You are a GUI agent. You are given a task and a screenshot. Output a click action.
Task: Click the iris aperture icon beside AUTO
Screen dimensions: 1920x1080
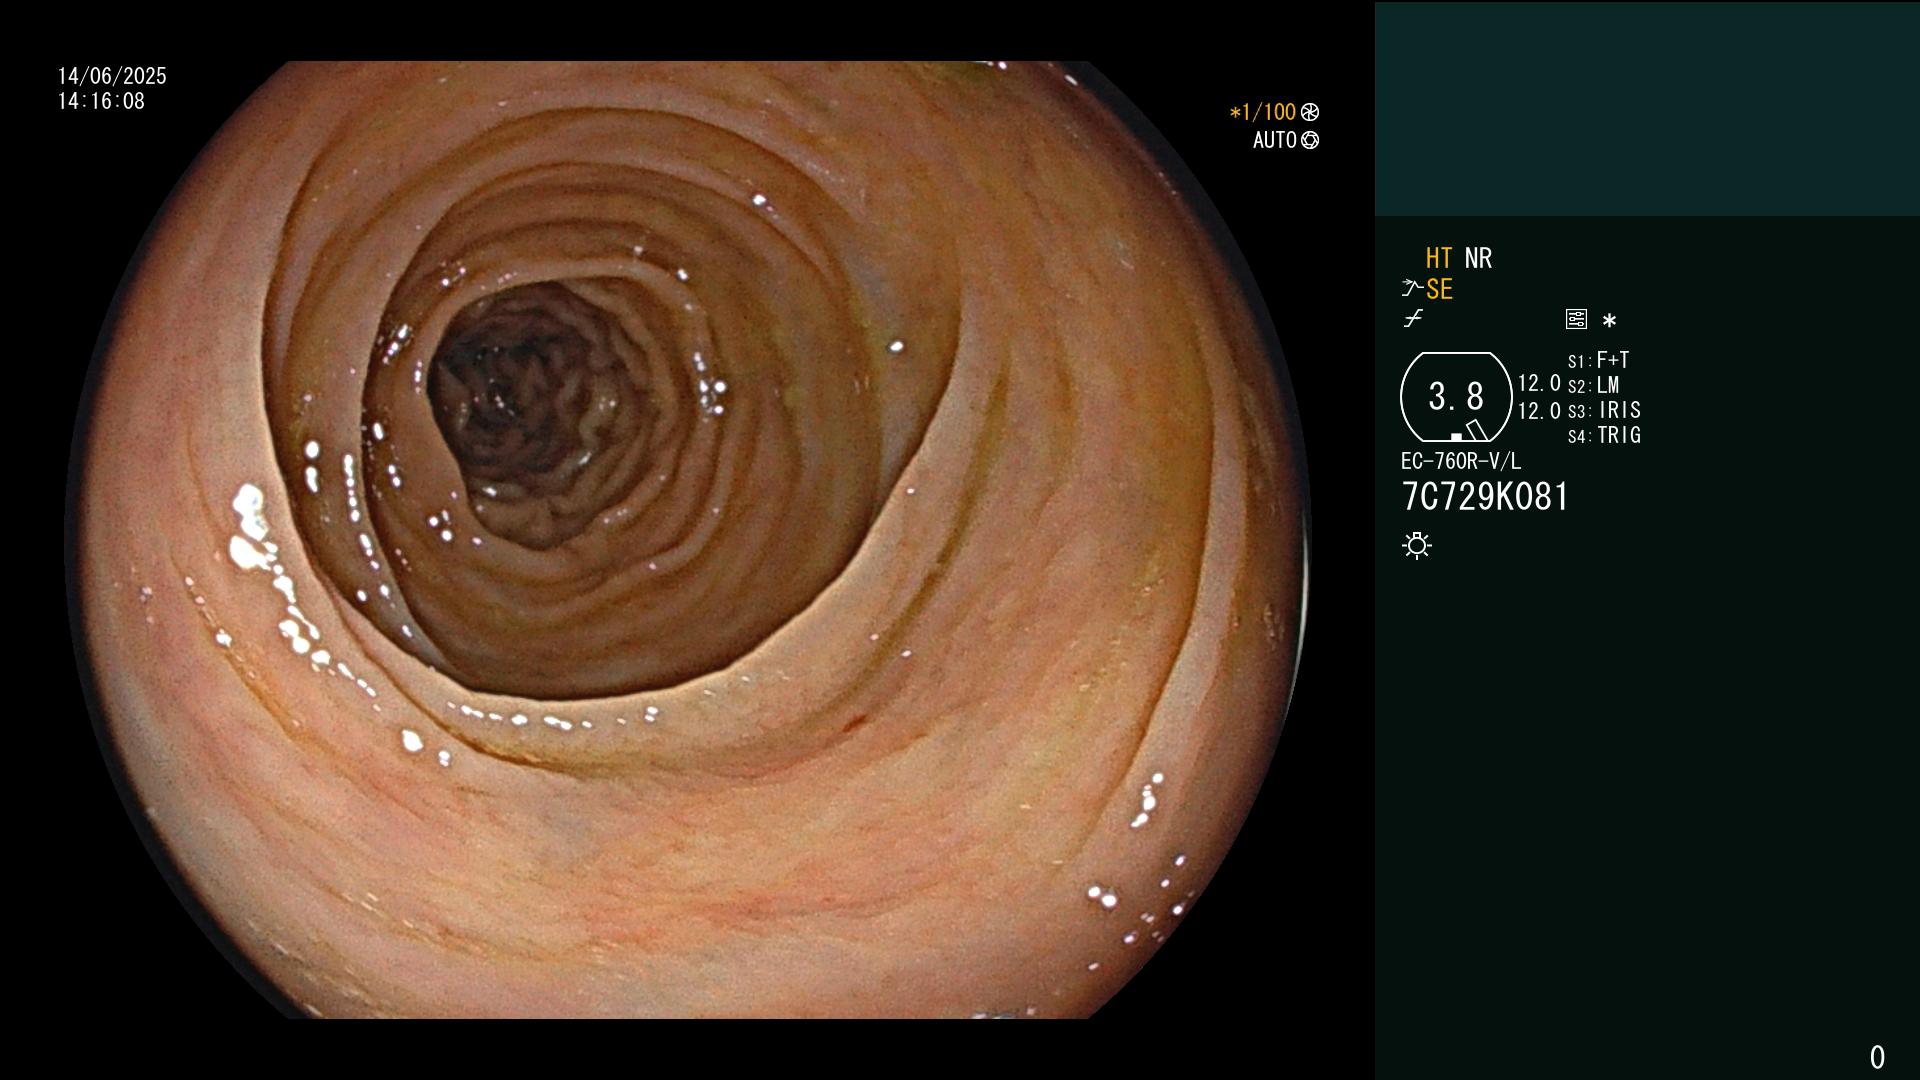(x=1310, y=140)
